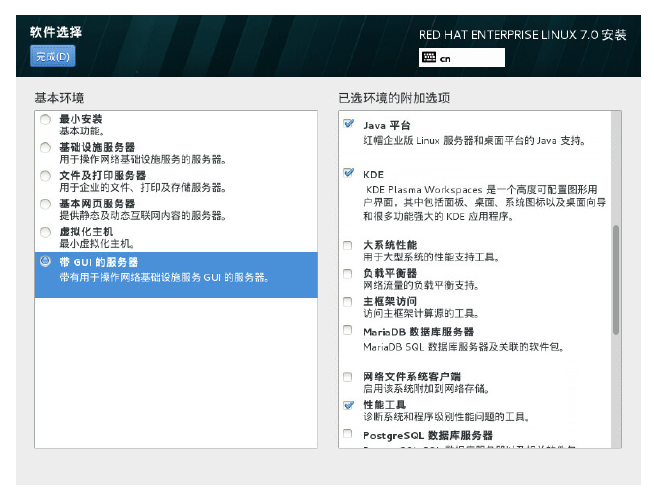Image resolution: width=654 pixels, height=493 pixels.
Task: Click 提供静态及动态互联网内容的服务器。 description
Action: pos(143,216)
